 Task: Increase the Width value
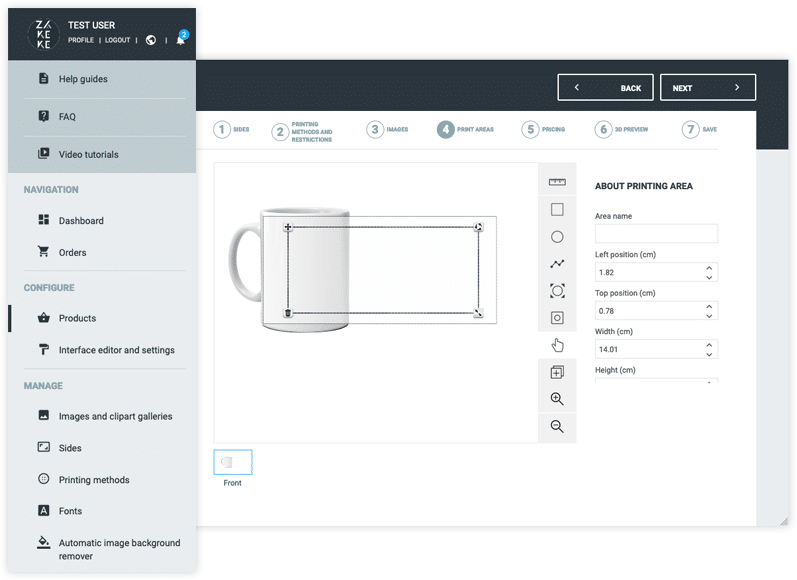(709, 345)
